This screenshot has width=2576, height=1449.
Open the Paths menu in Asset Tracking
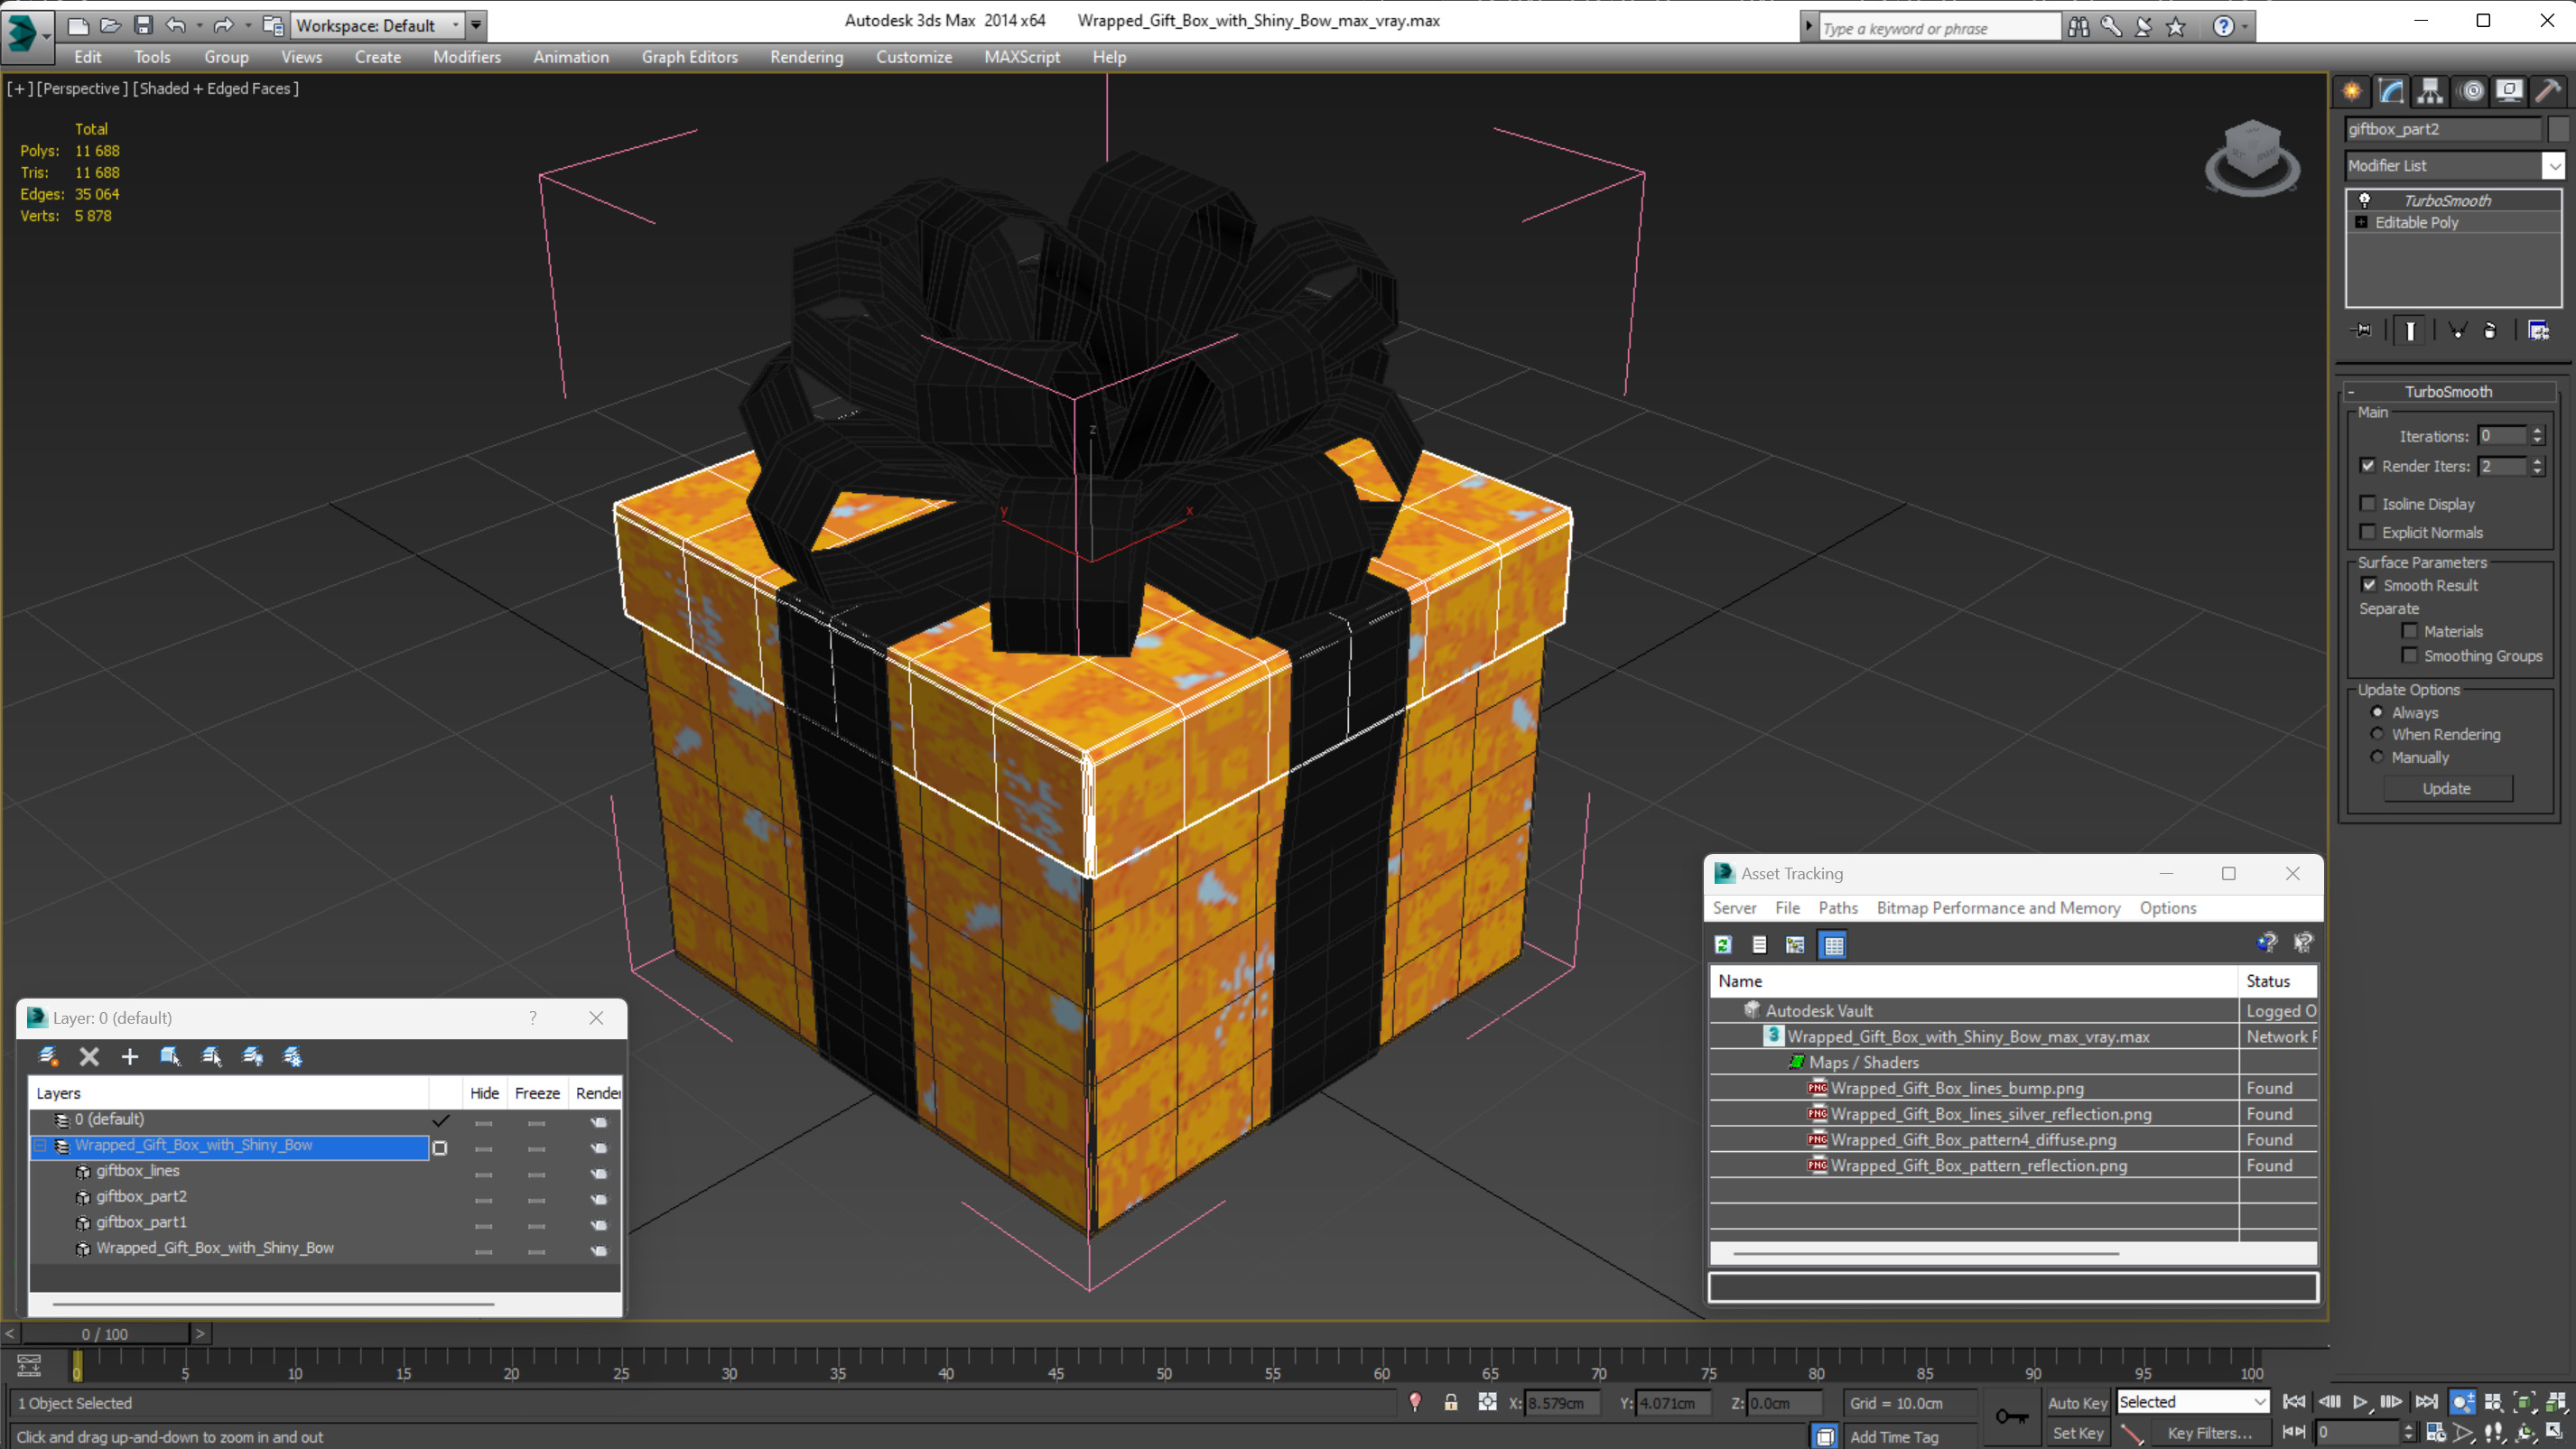pyautogui.click(x=1837, y=908)
